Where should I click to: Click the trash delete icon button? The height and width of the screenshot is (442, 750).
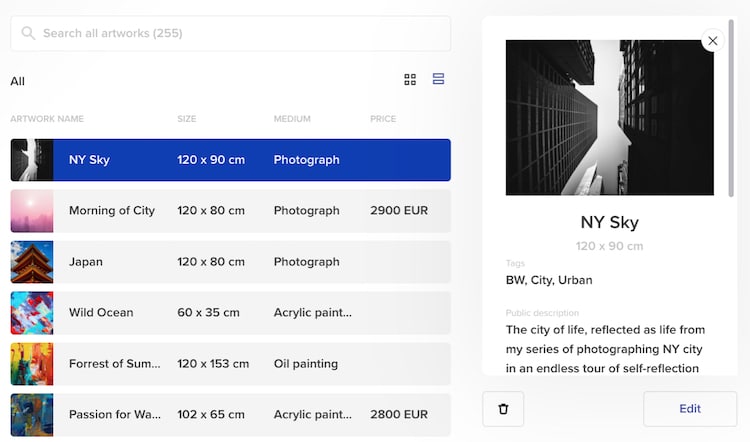(503, 409)
